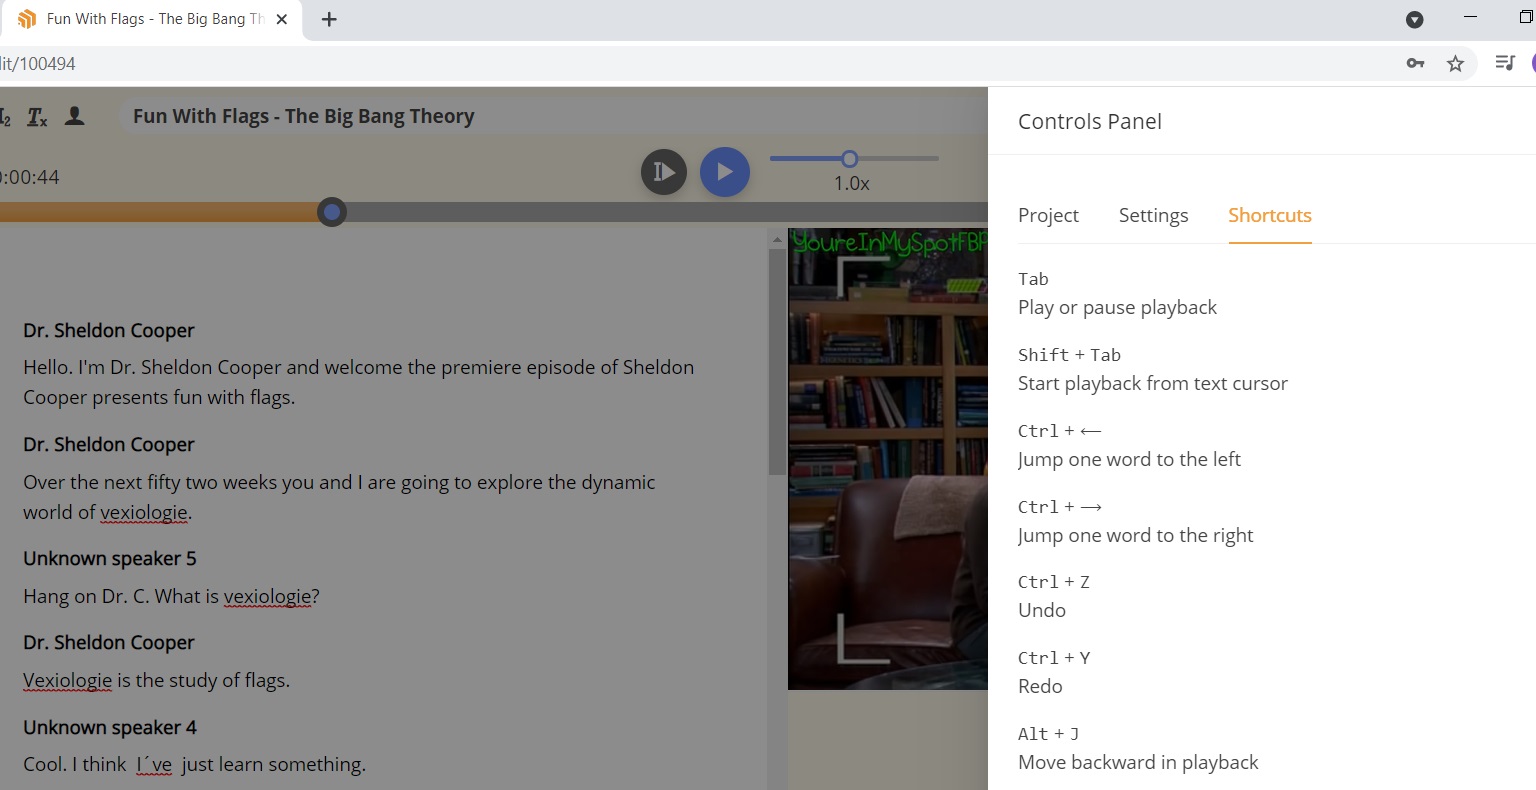Click the '1.0x' playback speed value
1536x790 pixels.
click(x=851, y=183)
